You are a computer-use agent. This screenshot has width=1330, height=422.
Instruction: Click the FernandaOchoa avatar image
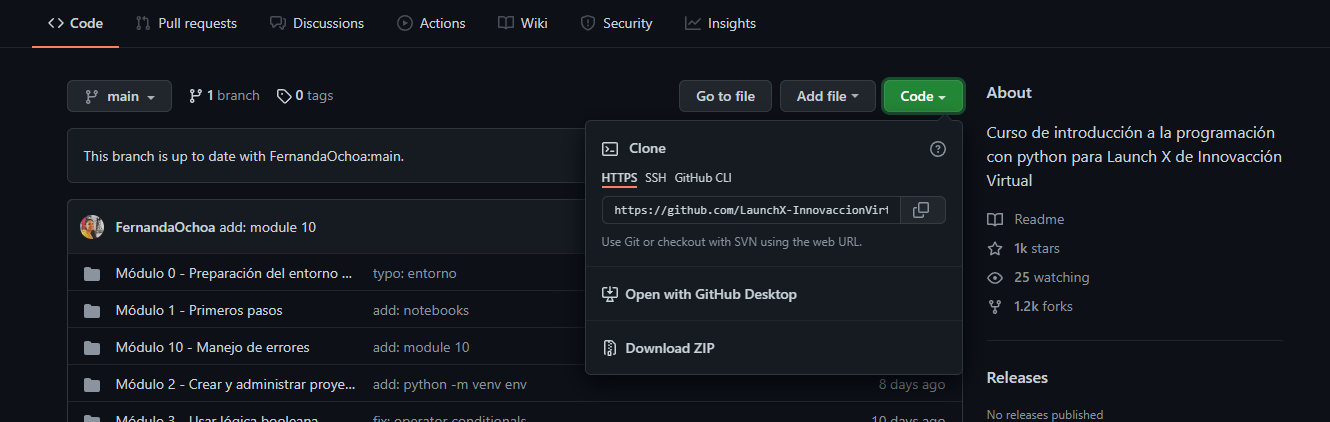tap(92, 227)
